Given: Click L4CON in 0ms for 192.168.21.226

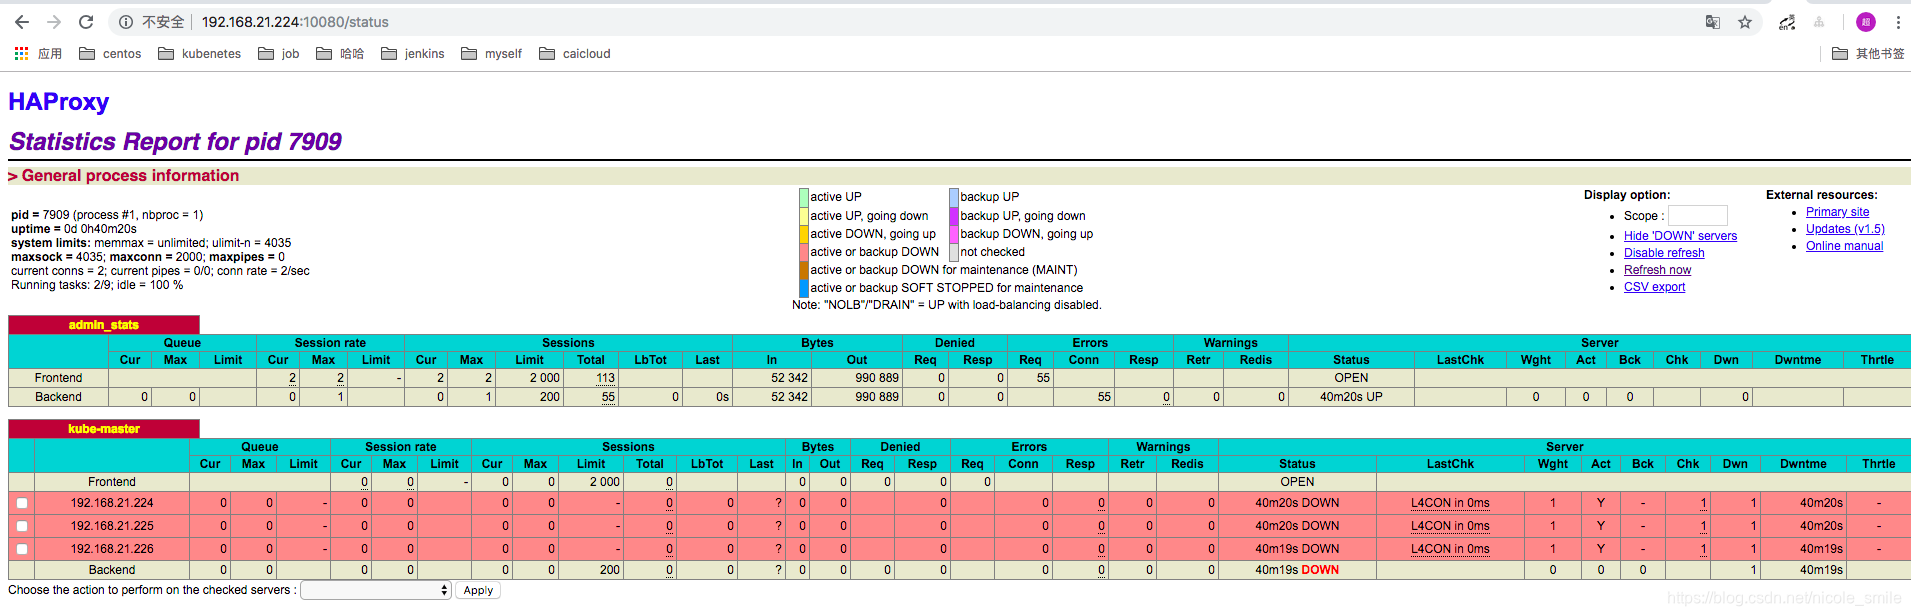Looking at the screenshot, I should click(x=1450, y=549).
